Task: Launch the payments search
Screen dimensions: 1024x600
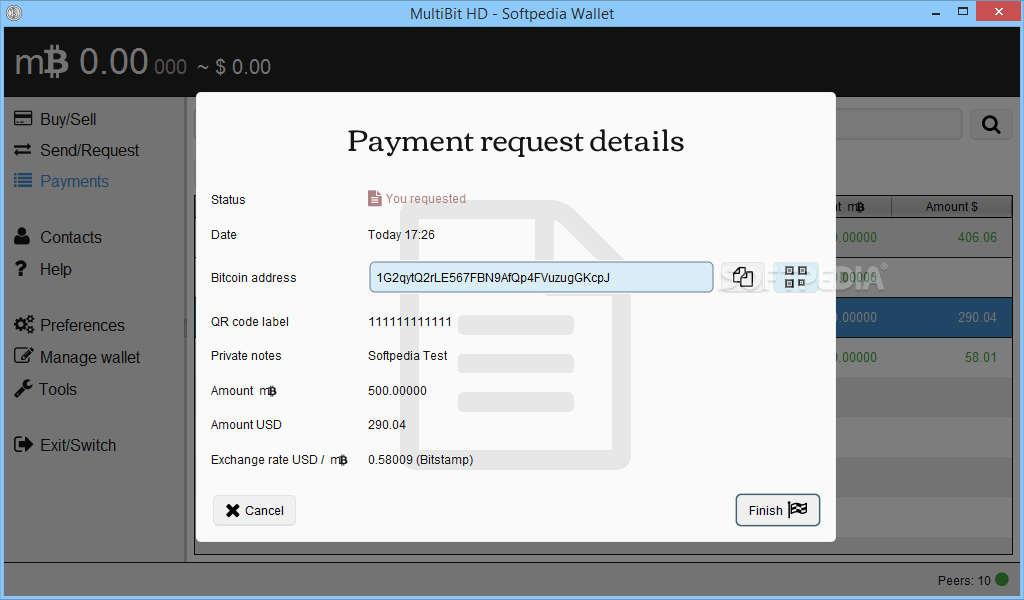Action: click(x=990, y=124)
